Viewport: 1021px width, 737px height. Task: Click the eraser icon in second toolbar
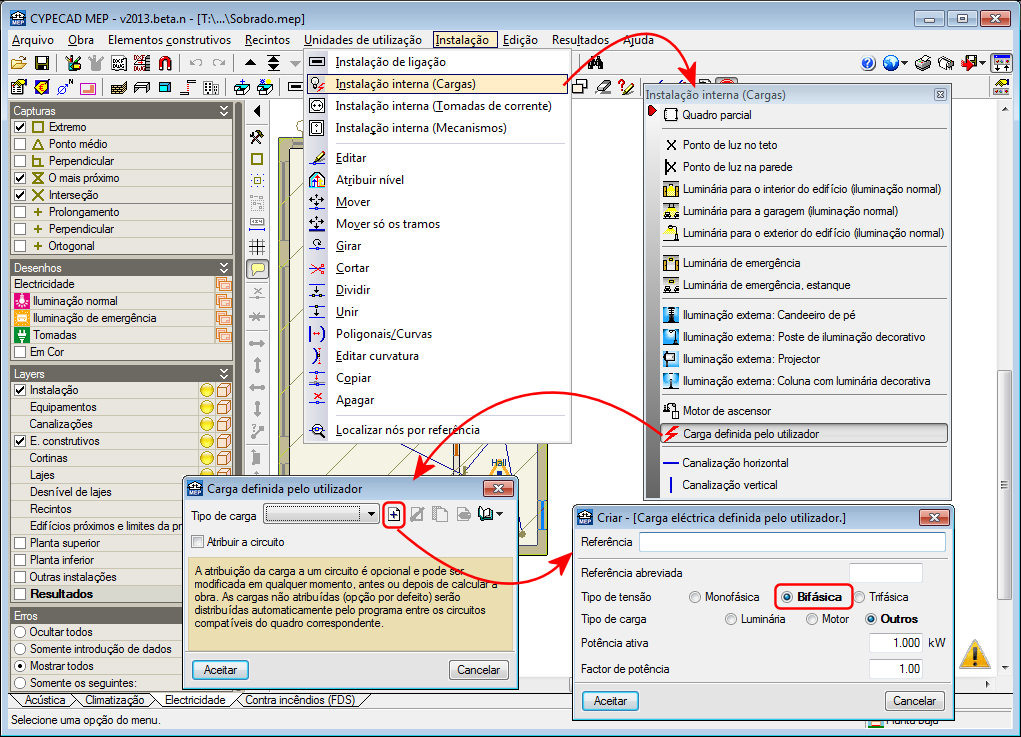click(x=604, y=87)
